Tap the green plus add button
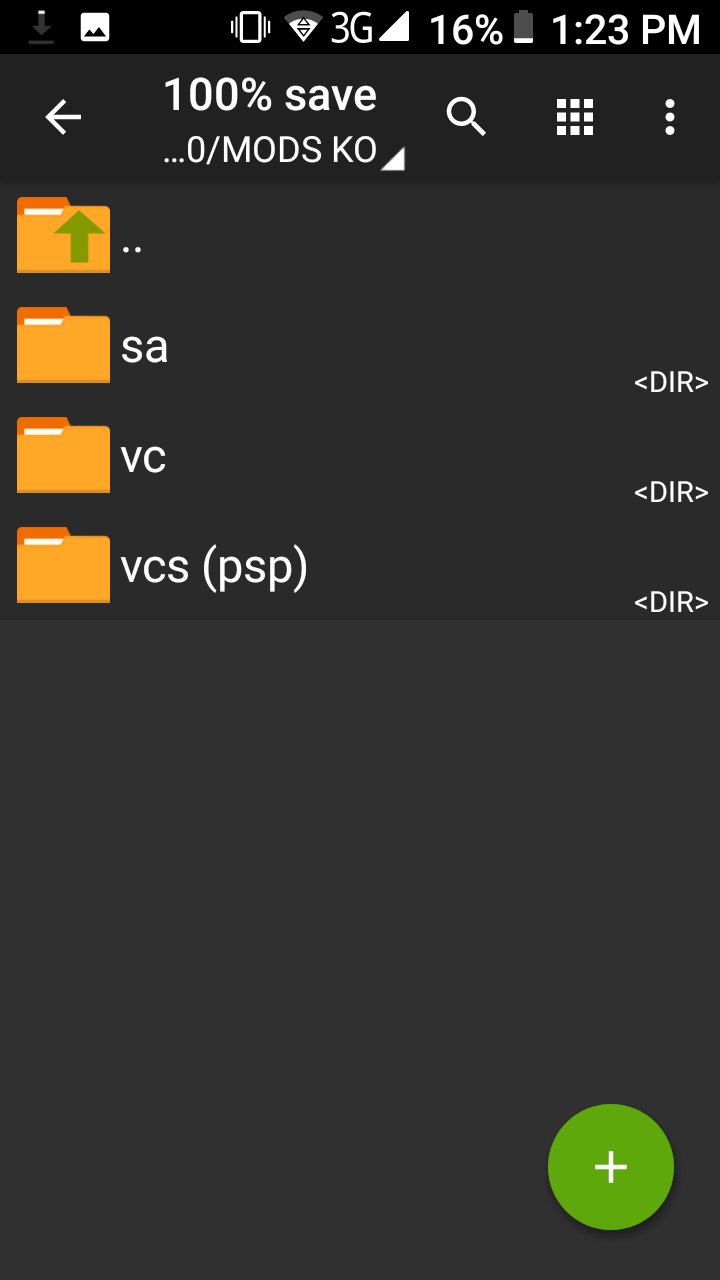Image resolution: width=720 pixels, height=1280 pixels. (611, 1167)
